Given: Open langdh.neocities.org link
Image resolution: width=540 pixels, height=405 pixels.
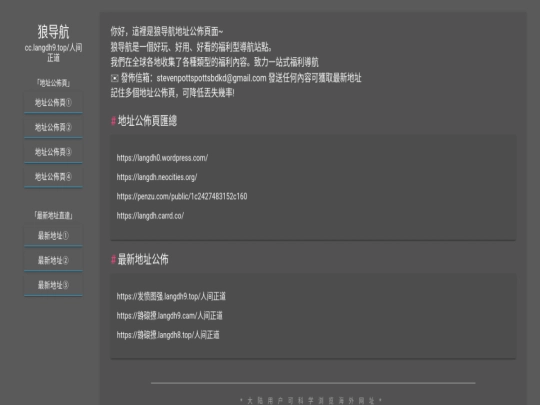Looking at the screenshot, I should (157, 177).
